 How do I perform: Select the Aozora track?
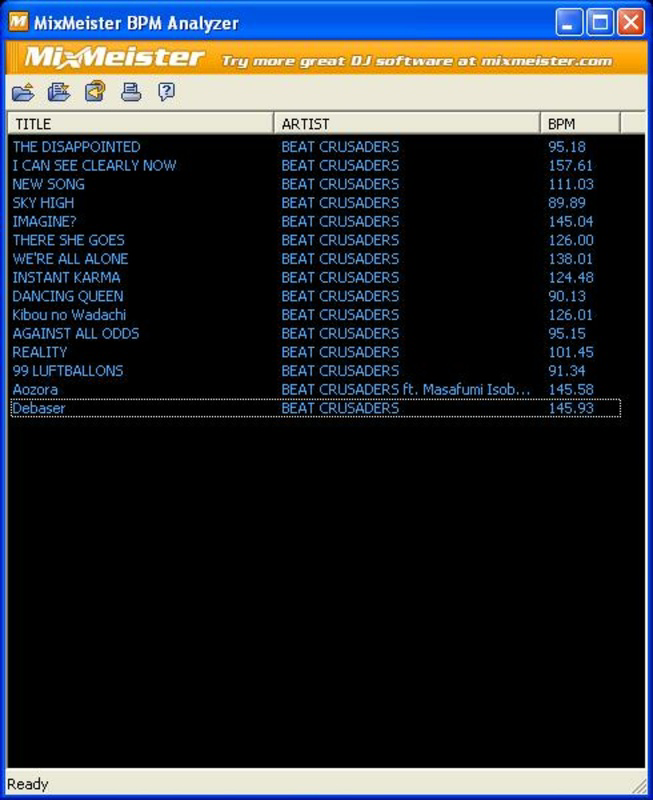tap(35, 390)
